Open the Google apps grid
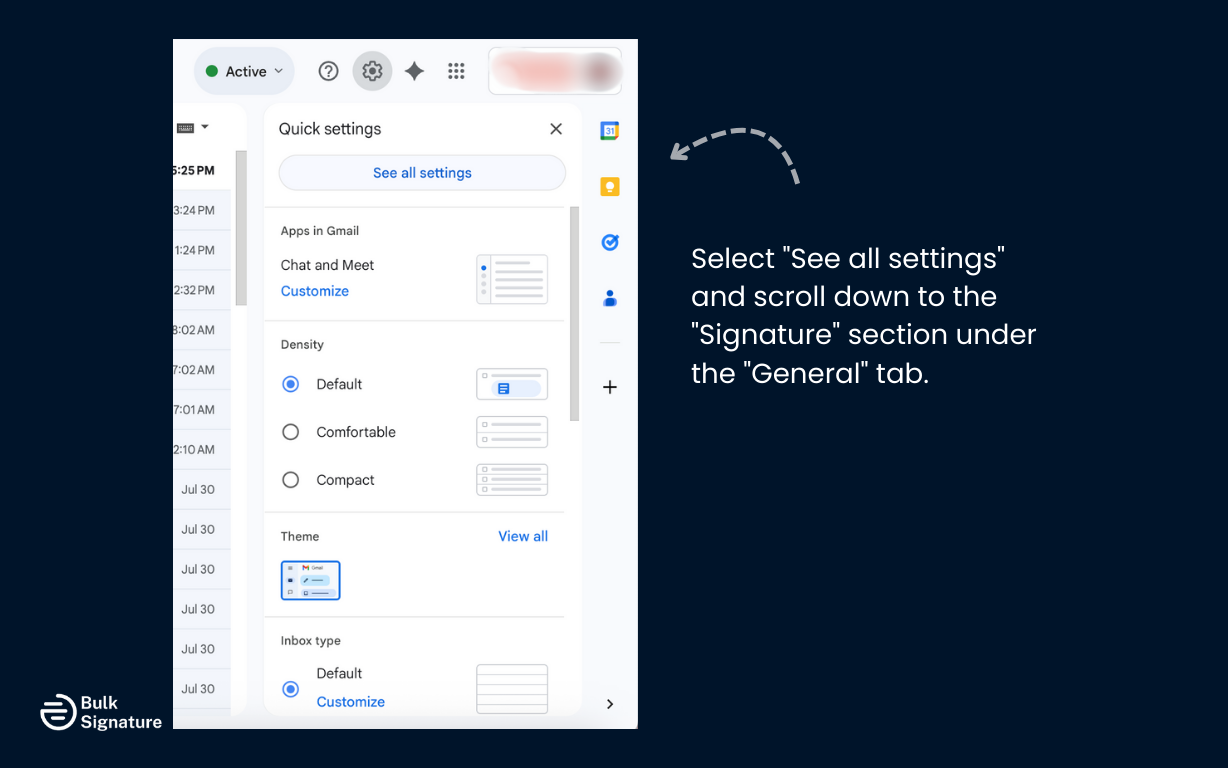Screen dimensions: 1228x768 [456, 71]
